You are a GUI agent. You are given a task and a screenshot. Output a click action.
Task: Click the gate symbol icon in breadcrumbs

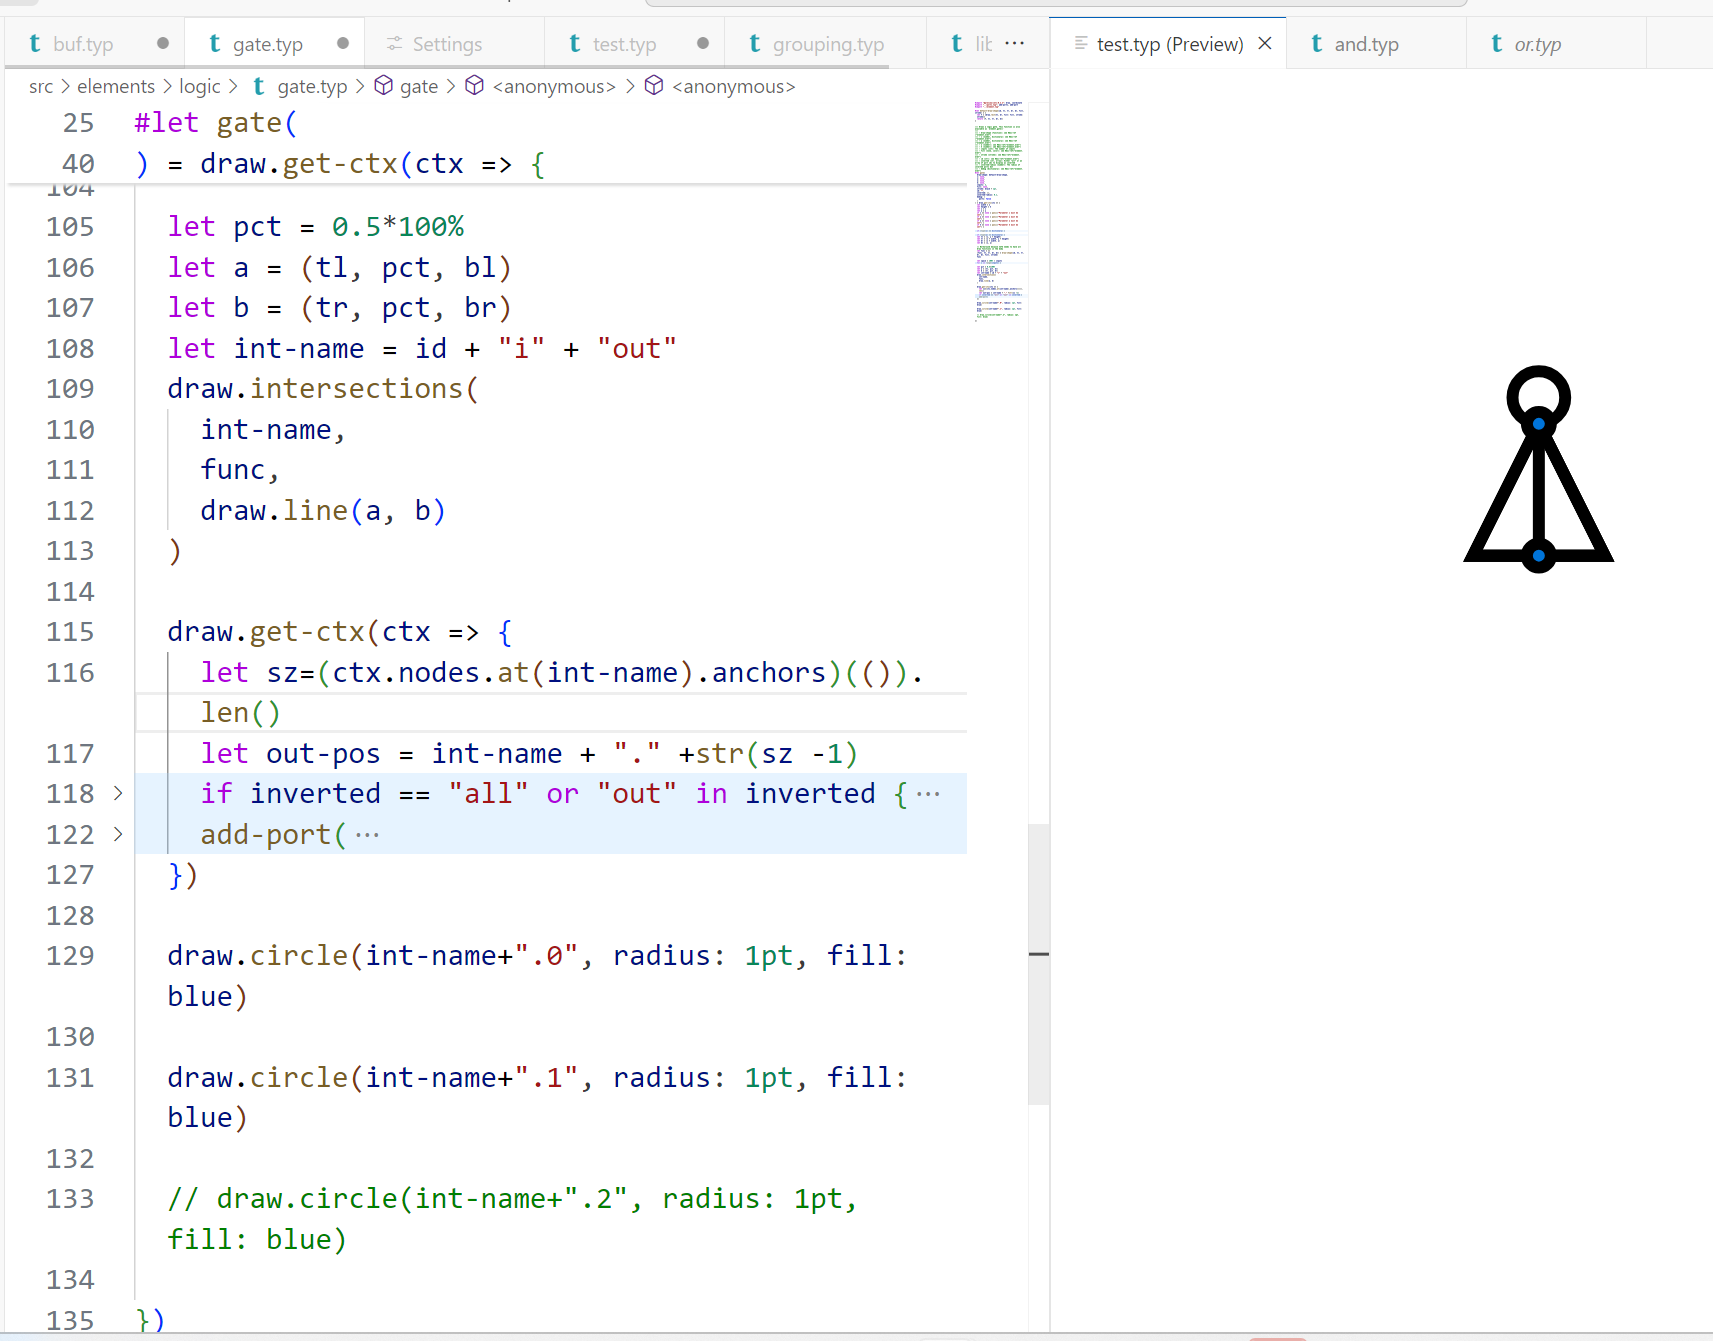[383, 86]
